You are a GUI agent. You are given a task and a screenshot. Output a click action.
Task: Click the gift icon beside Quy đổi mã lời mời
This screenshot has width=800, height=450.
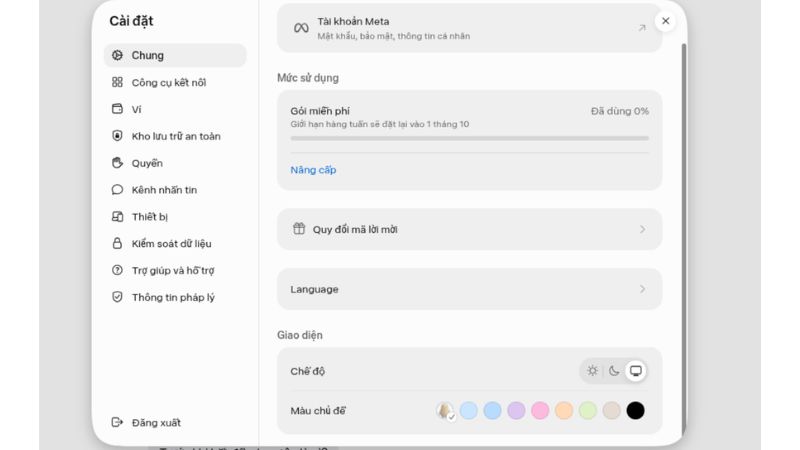(x=299, y=229)
